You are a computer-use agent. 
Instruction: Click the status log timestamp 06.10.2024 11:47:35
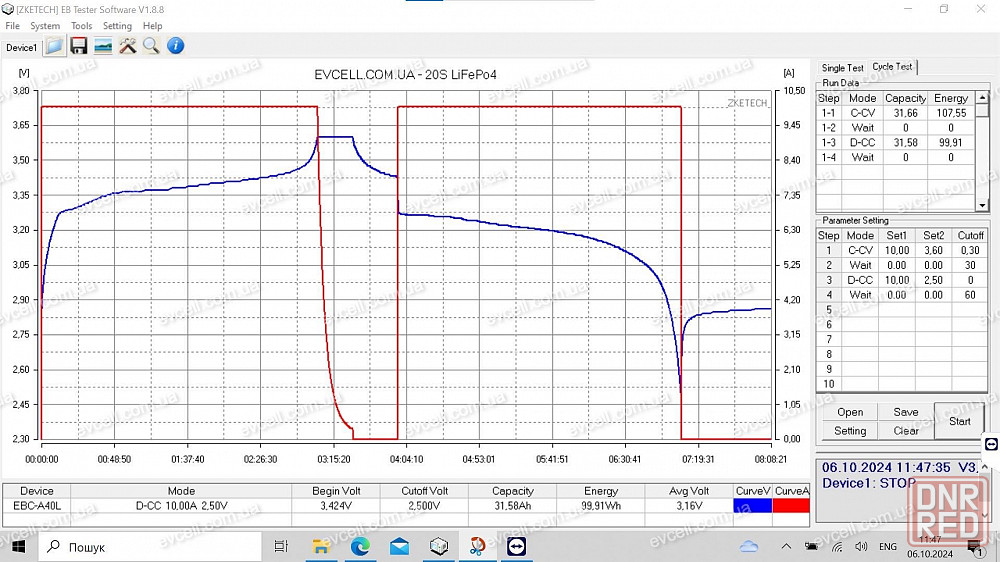(x=886, y=468)
